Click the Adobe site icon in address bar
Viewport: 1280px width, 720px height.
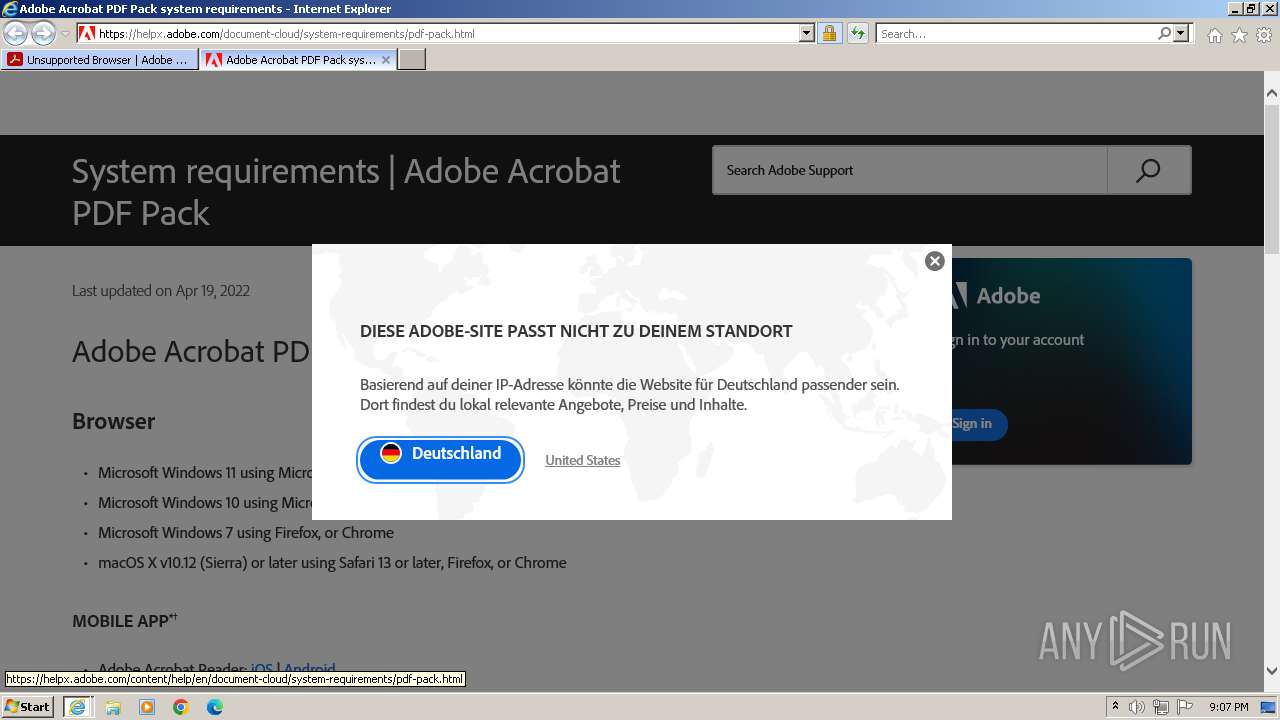pyautogui.click(x=87, y=33)
